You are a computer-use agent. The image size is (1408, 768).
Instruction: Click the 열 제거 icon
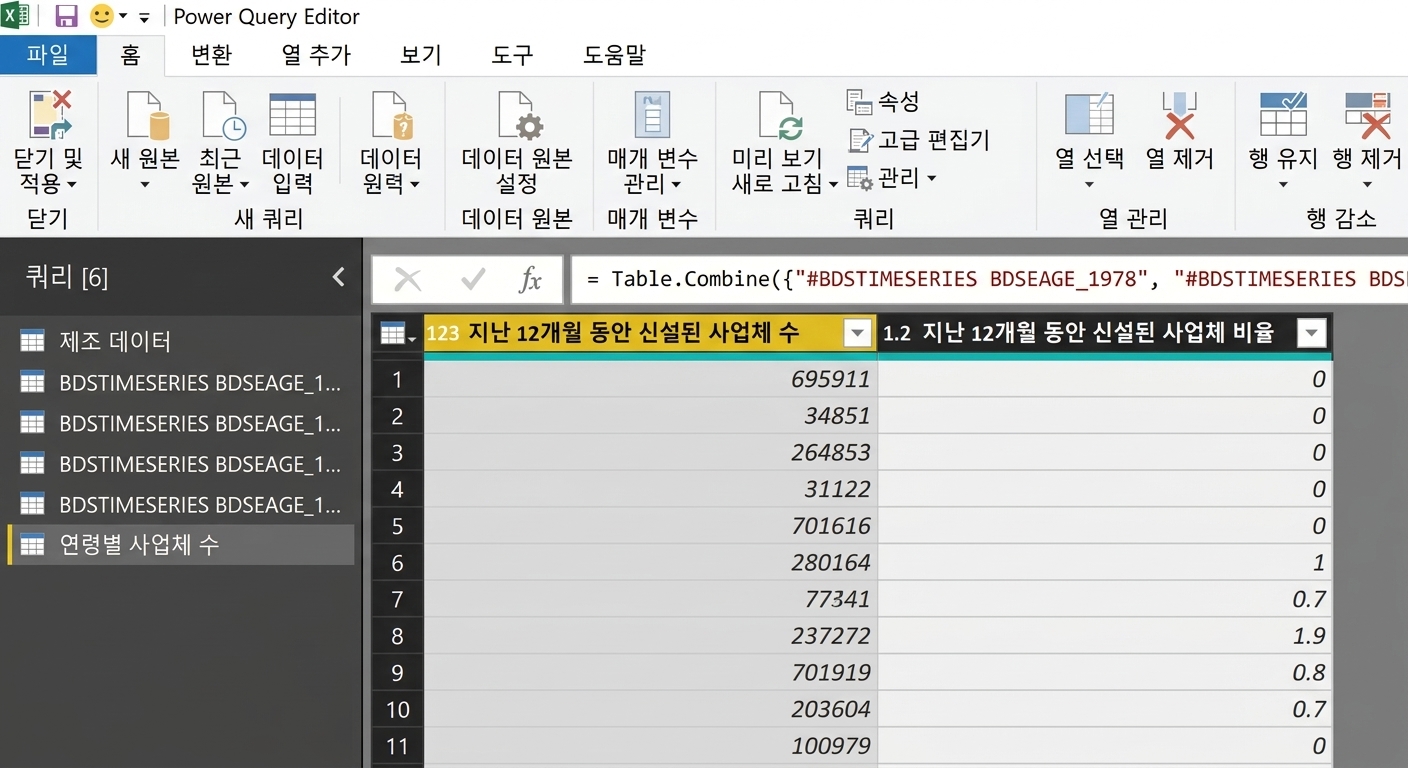click(x=1180, y=114)
